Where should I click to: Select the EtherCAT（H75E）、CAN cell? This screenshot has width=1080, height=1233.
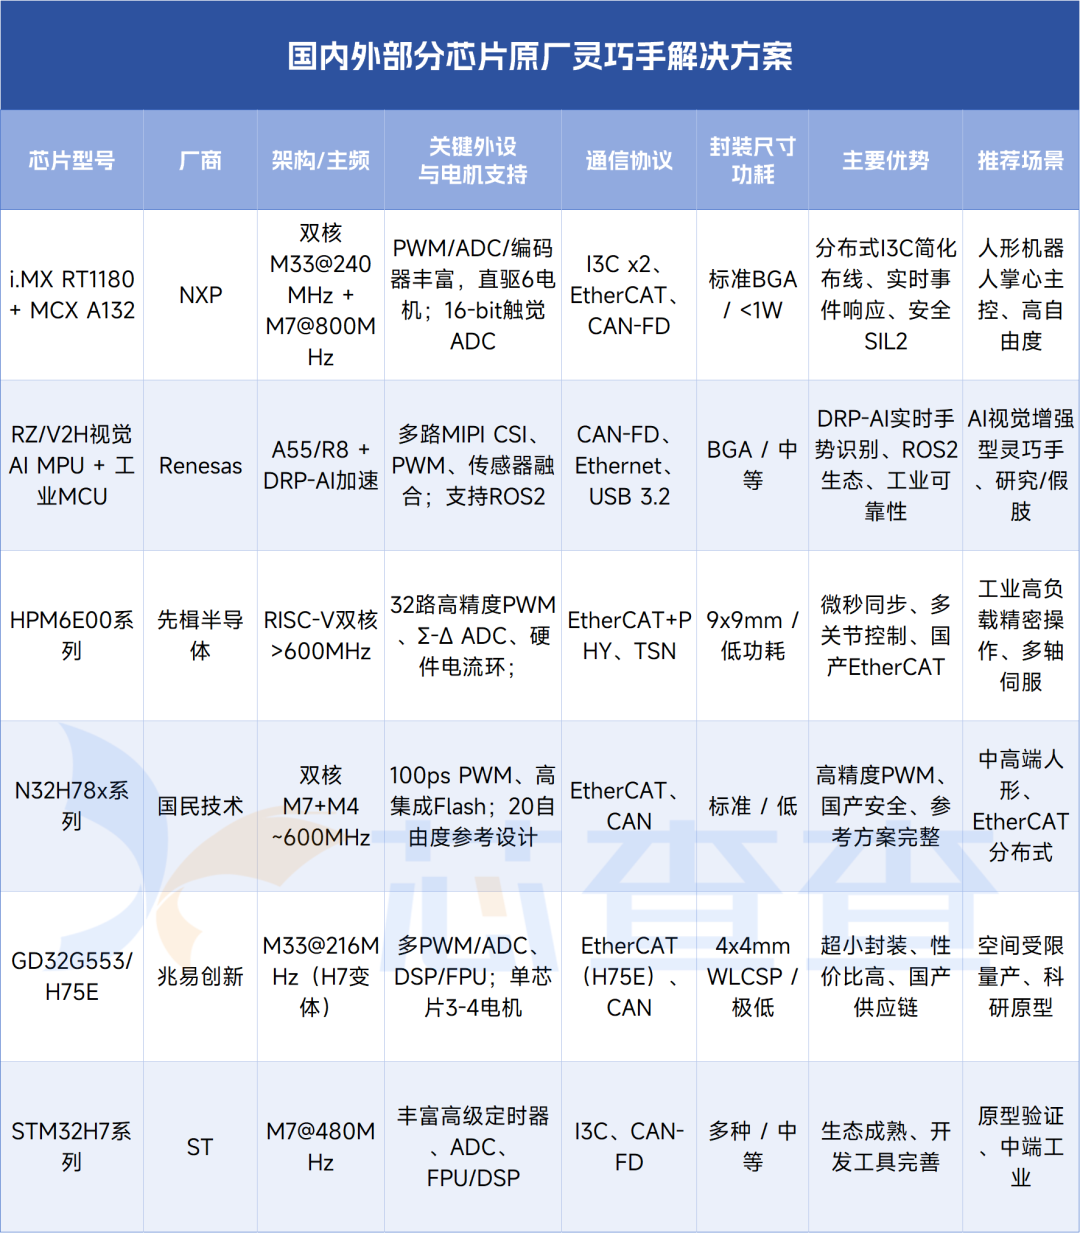tap(629, 976)
